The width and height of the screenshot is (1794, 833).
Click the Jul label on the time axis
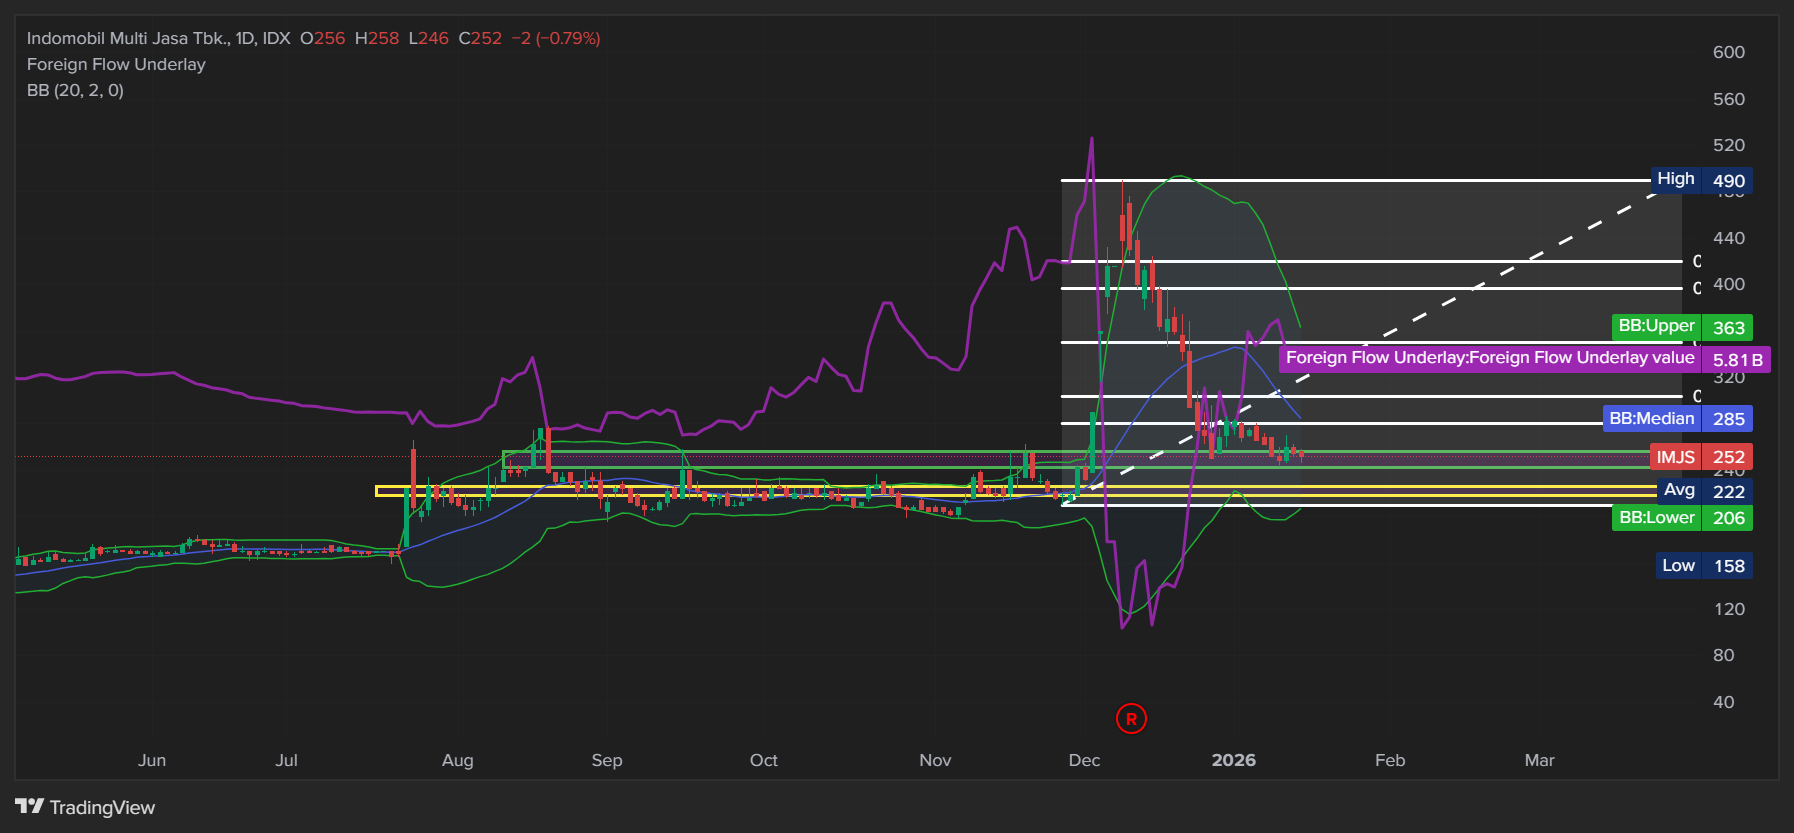(x=287, y=760)
